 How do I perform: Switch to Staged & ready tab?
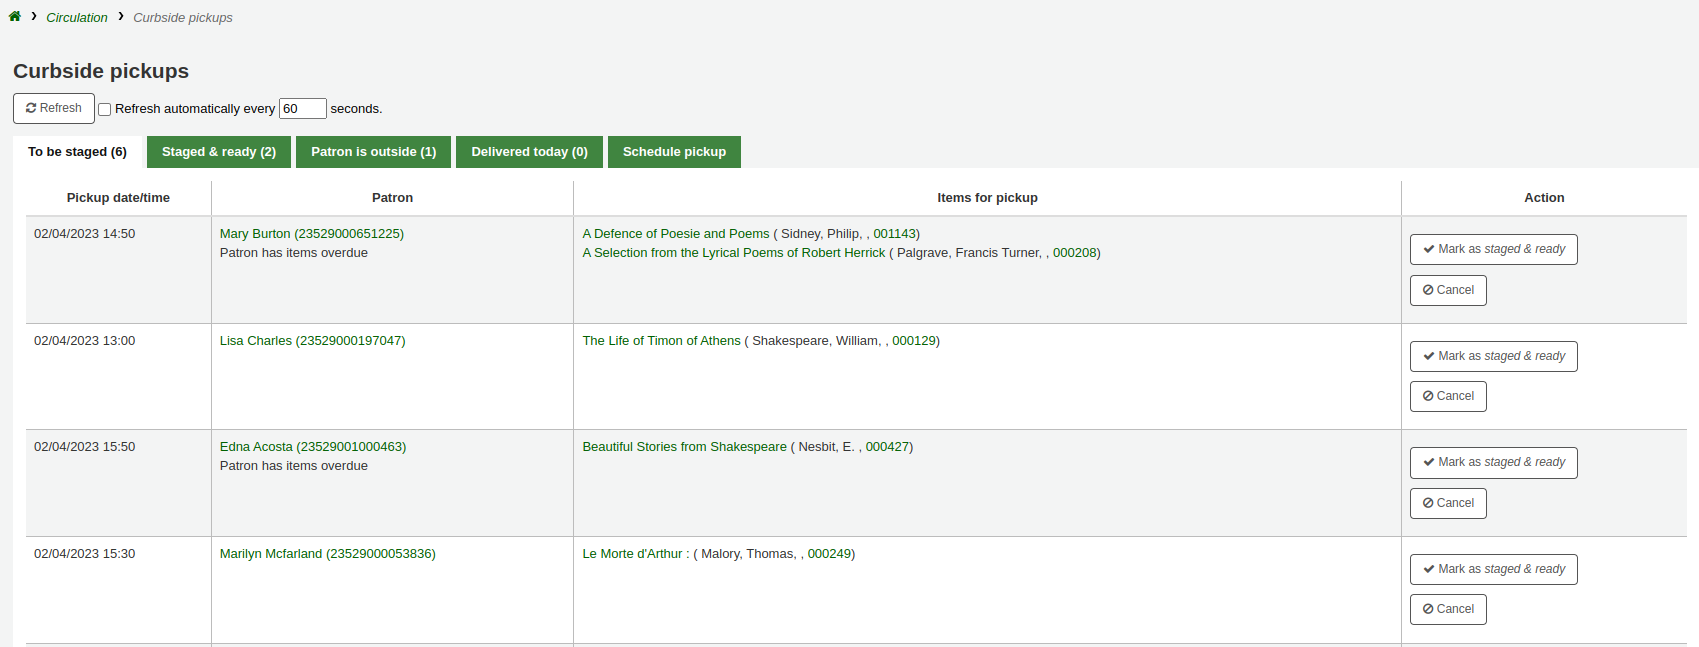coord(219,152)
